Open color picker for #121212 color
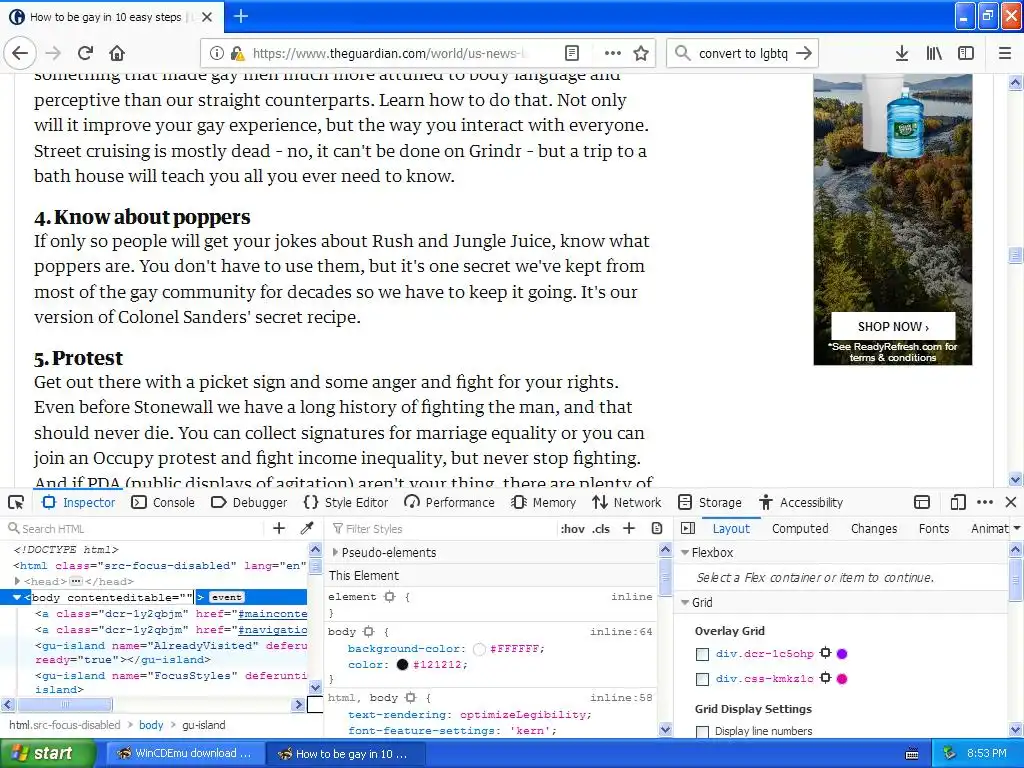 pyautogui.click(x=402, y=665)
